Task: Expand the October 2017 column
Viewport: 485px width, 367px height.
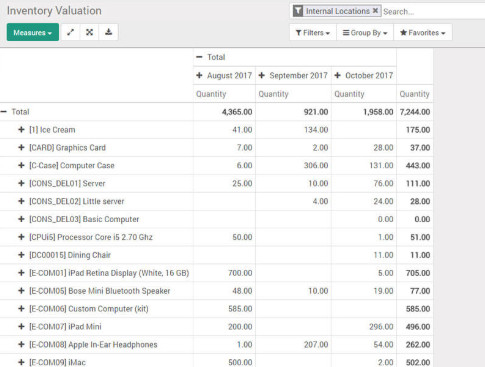Action: point(337,75)
